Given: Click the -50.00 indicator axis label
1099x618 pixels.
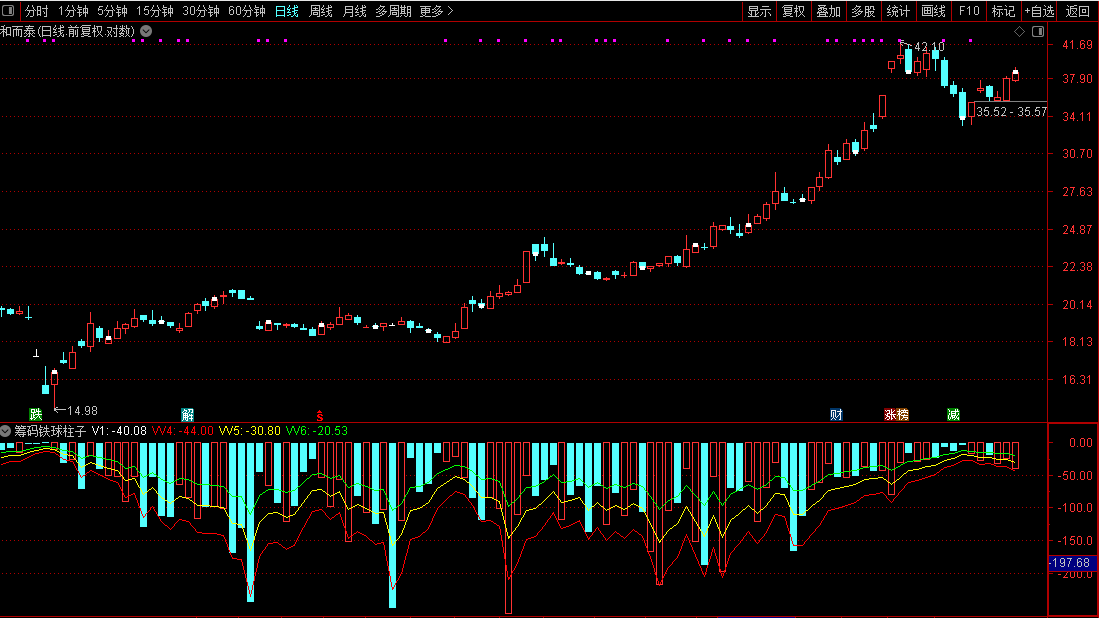Looking at the screenshot, I should click(1075, 475).
